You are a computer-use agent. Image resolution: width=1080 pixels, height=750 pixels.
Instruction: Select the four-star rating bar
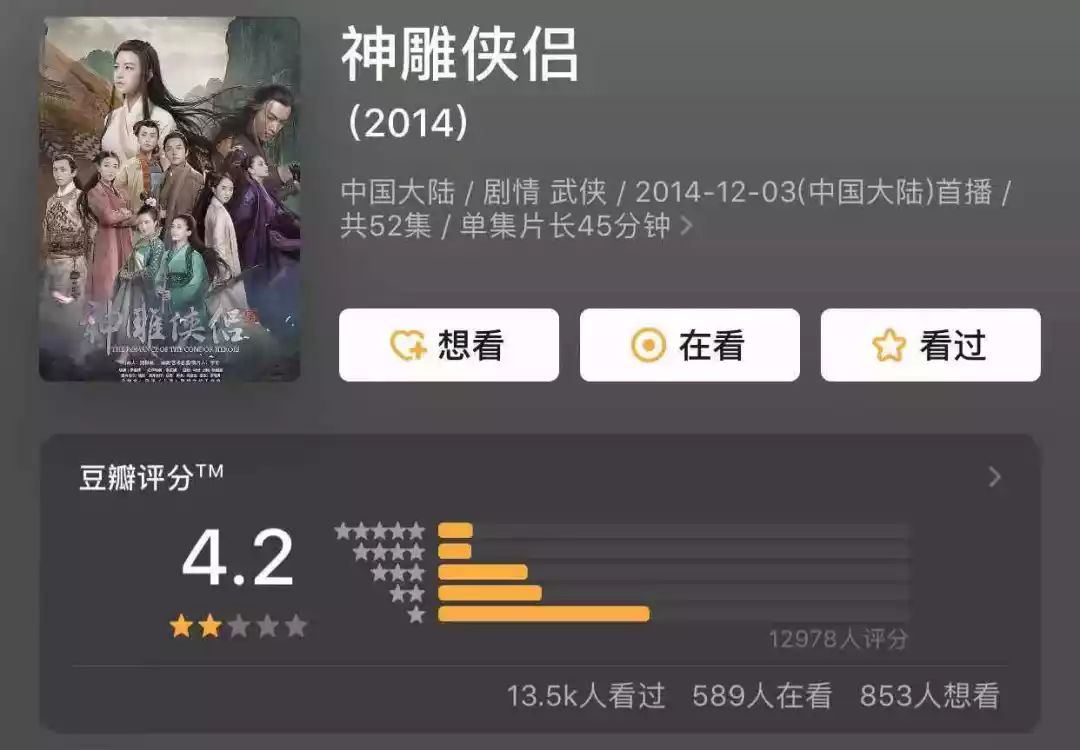(x=674, y=551)
